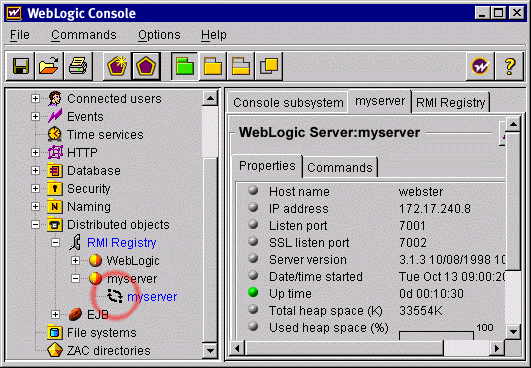Click tree panel scroll down arrow
This screenshot has width=531, height=368.
pyautogui.click(x=210, y=351)
